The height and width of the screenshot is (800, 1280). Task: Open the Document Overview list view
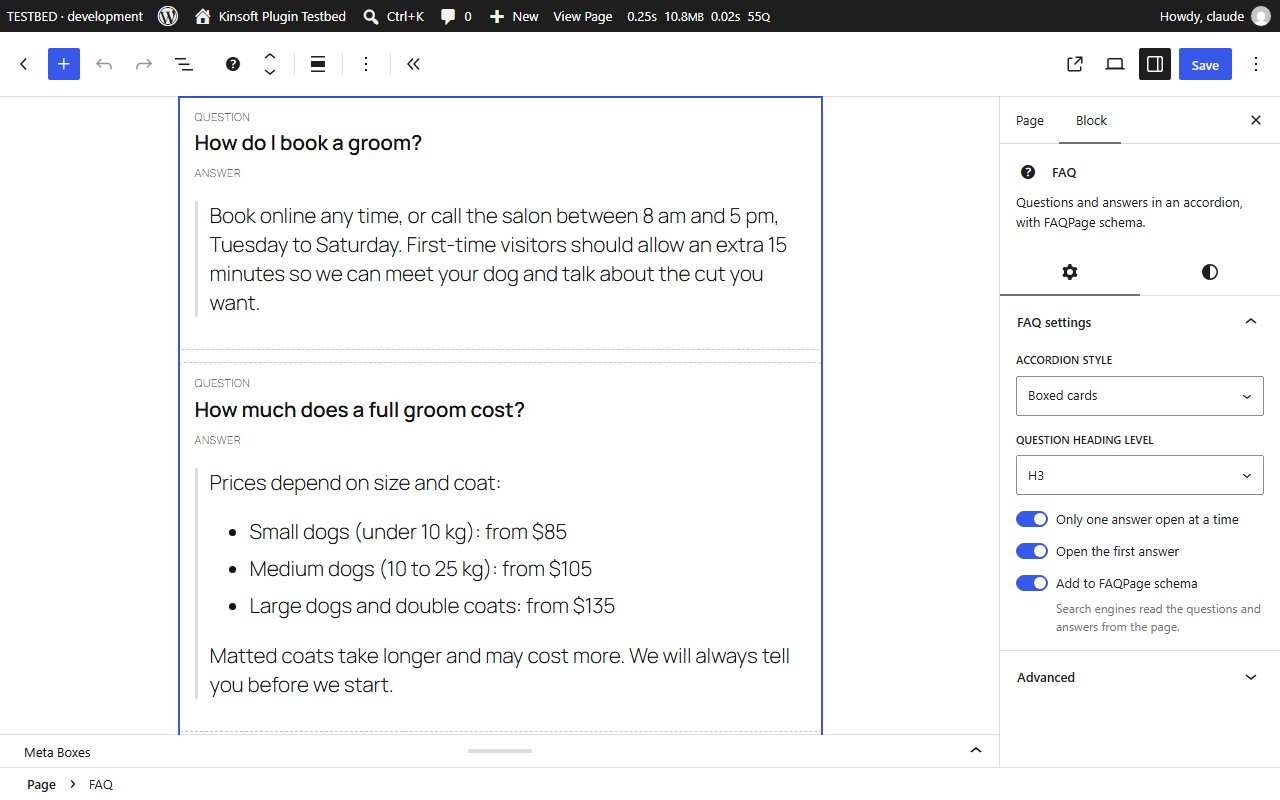click(184, 64)
